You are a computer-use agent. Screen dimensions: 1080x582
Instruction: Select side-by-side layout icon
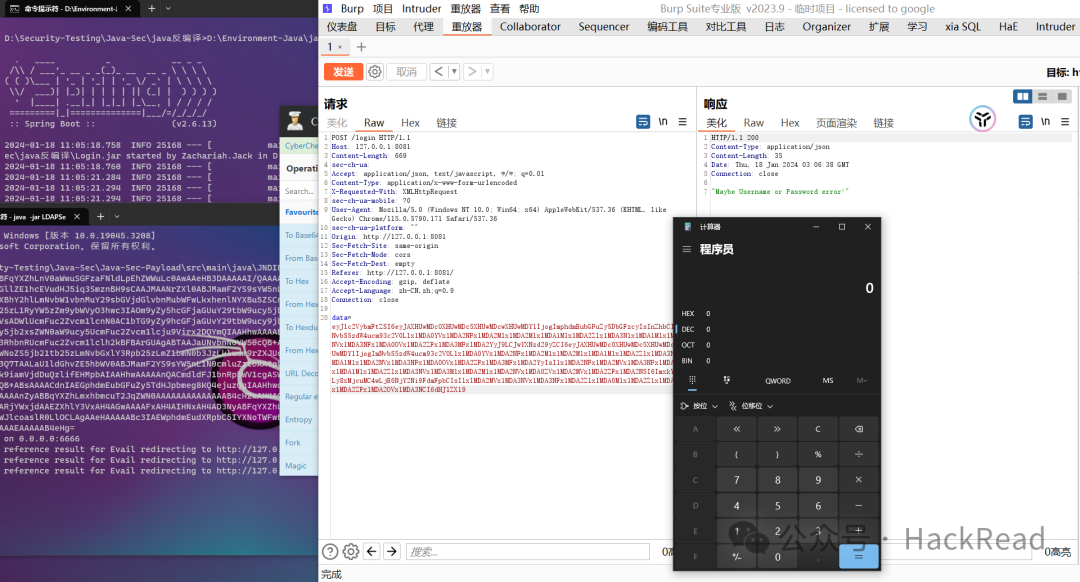click(x=1022, y=96)
